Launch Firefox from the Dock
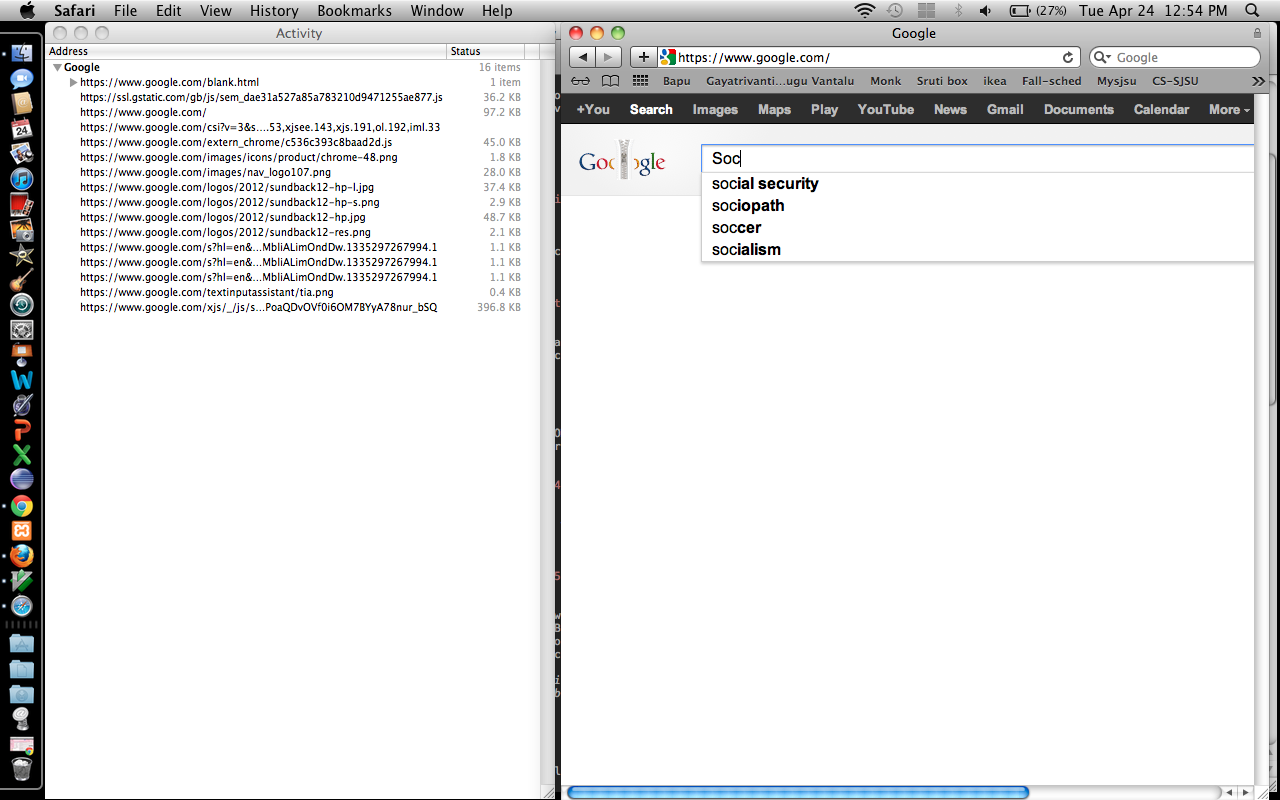The image size is (1280, 800). (22, 556)
